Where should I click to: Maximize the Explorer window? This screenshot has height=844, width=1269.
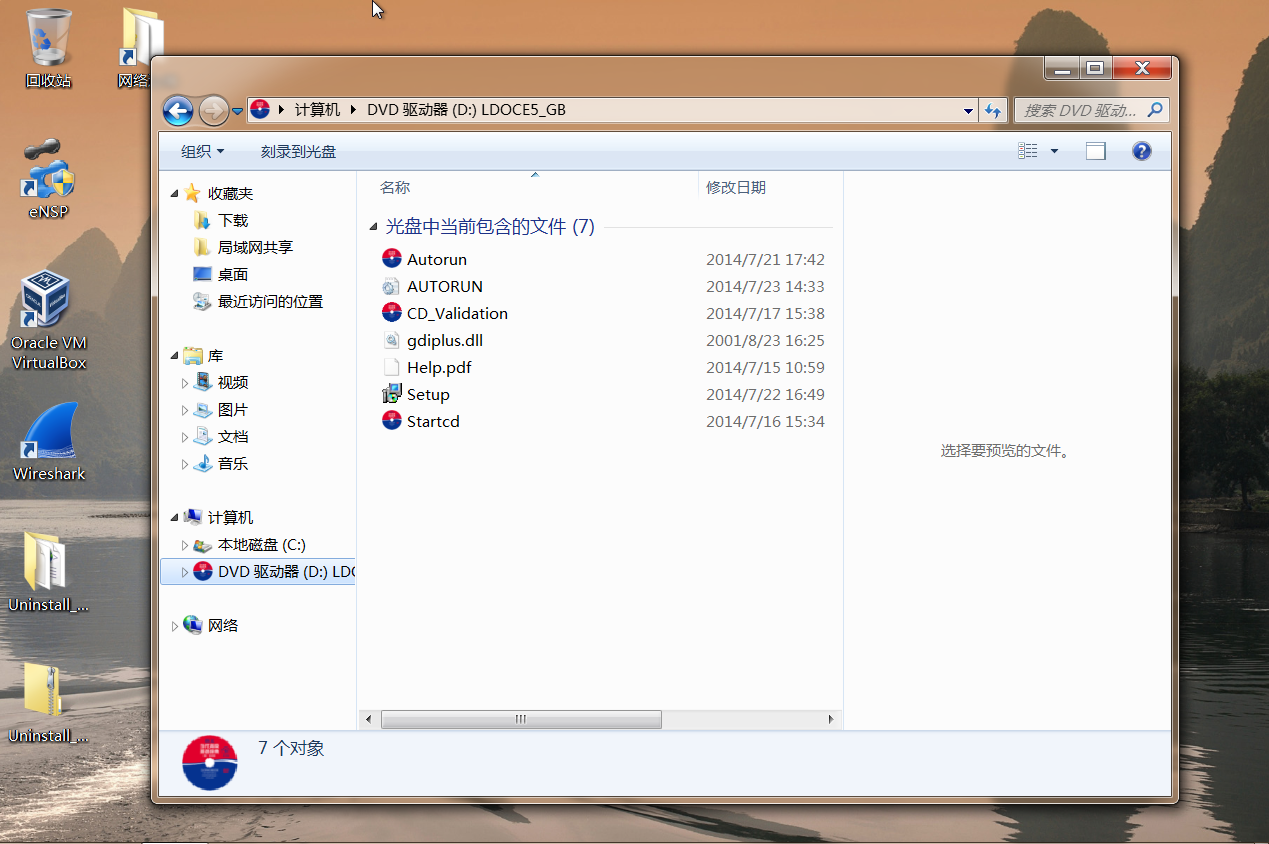click(1095, 69)
